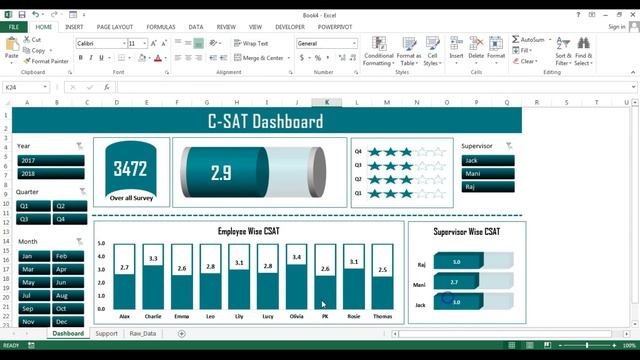Collapse the ribbon with chevron
This screenshot has height=360, width=640.
pyautogui.click(x=633, y=72)
